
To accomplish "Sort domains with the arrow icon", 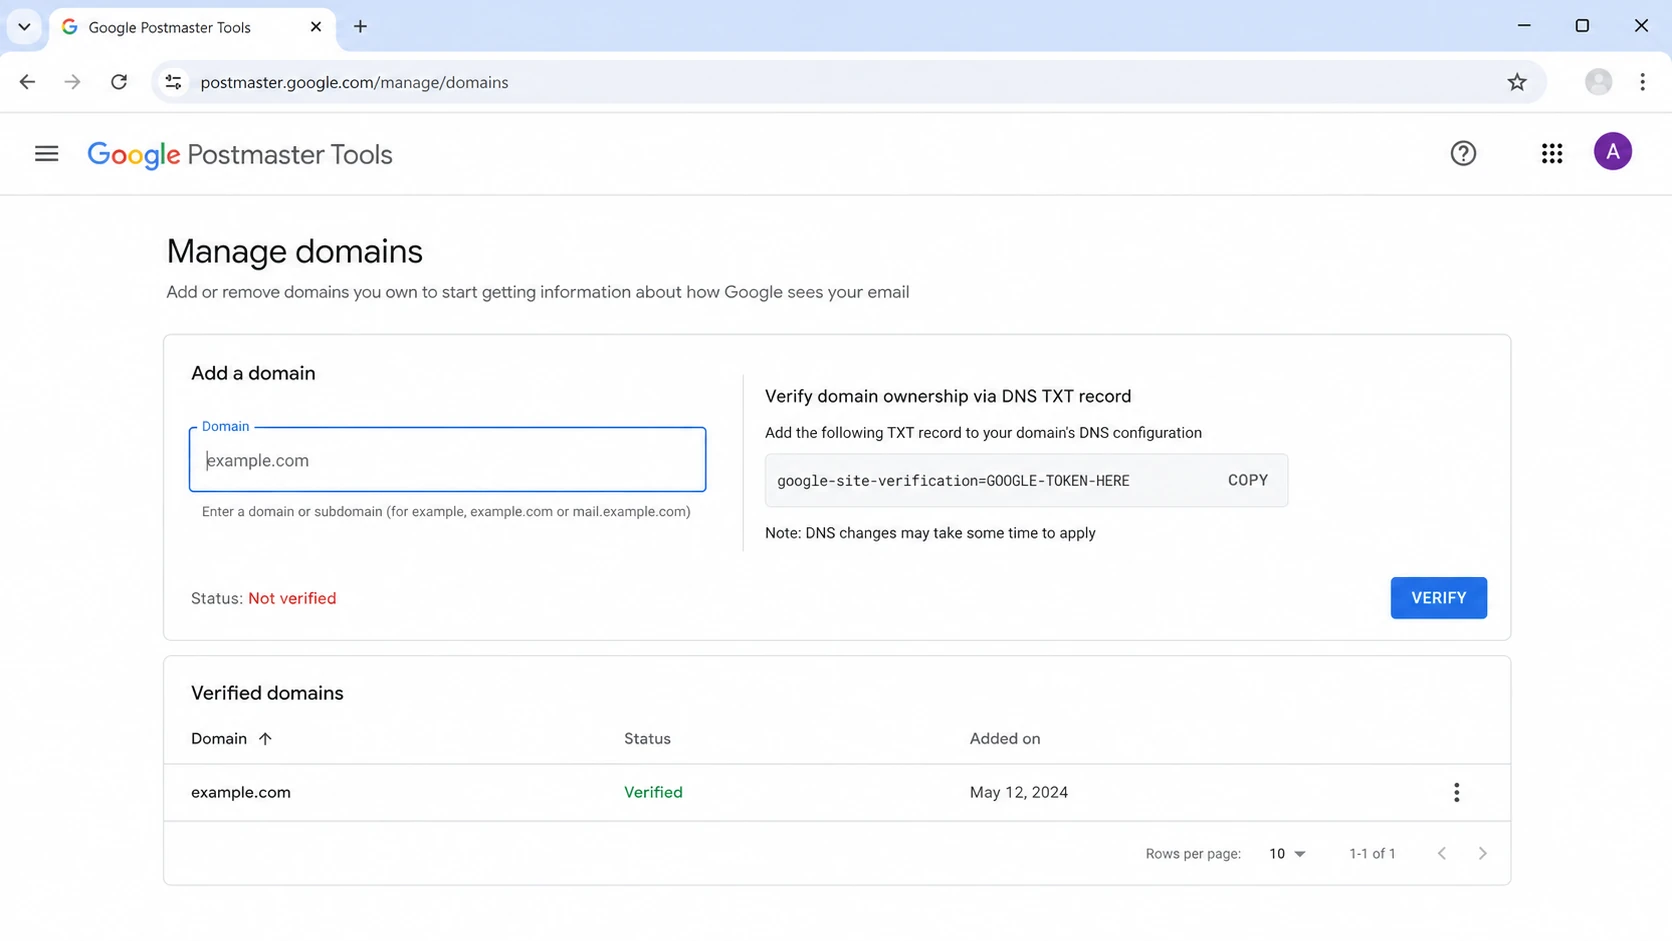I will tap(265, 739).
